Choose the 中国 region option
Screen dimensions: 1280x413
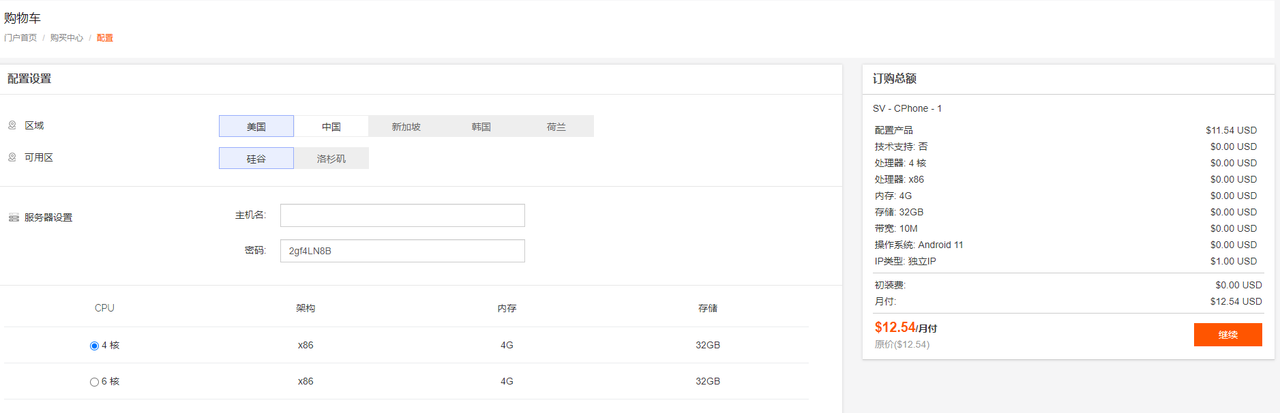(x=331, y=126)
